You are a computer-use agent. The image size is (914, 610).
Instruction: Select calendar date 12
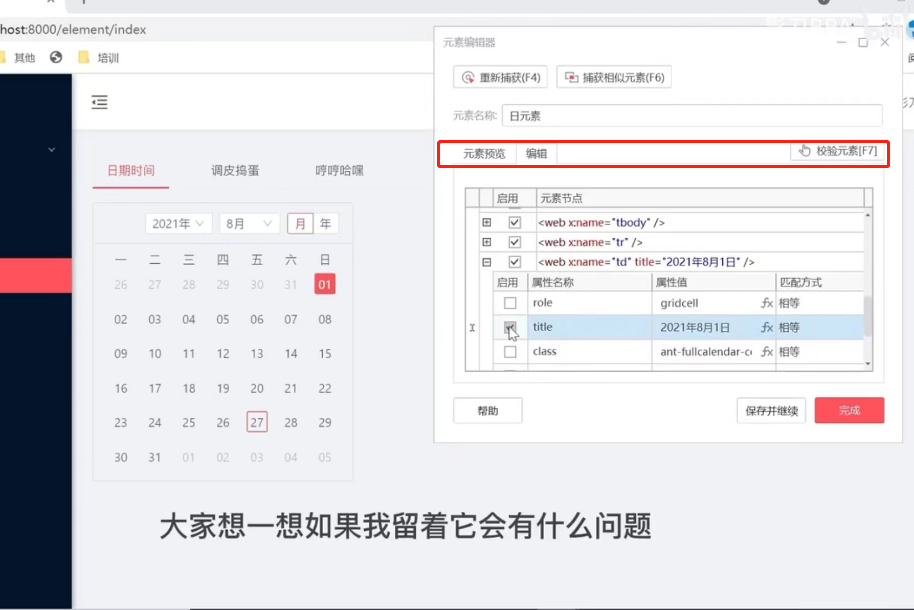(x=223, y=353)
